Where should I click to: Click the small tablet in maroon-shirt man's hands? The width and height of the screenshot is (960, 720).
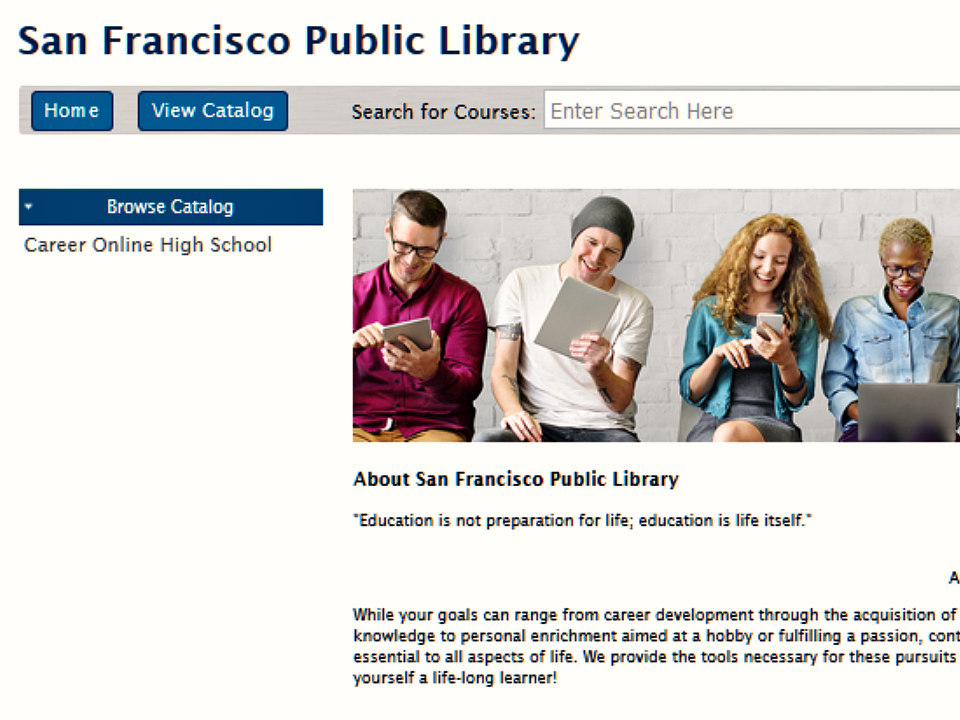pos(408,334)
